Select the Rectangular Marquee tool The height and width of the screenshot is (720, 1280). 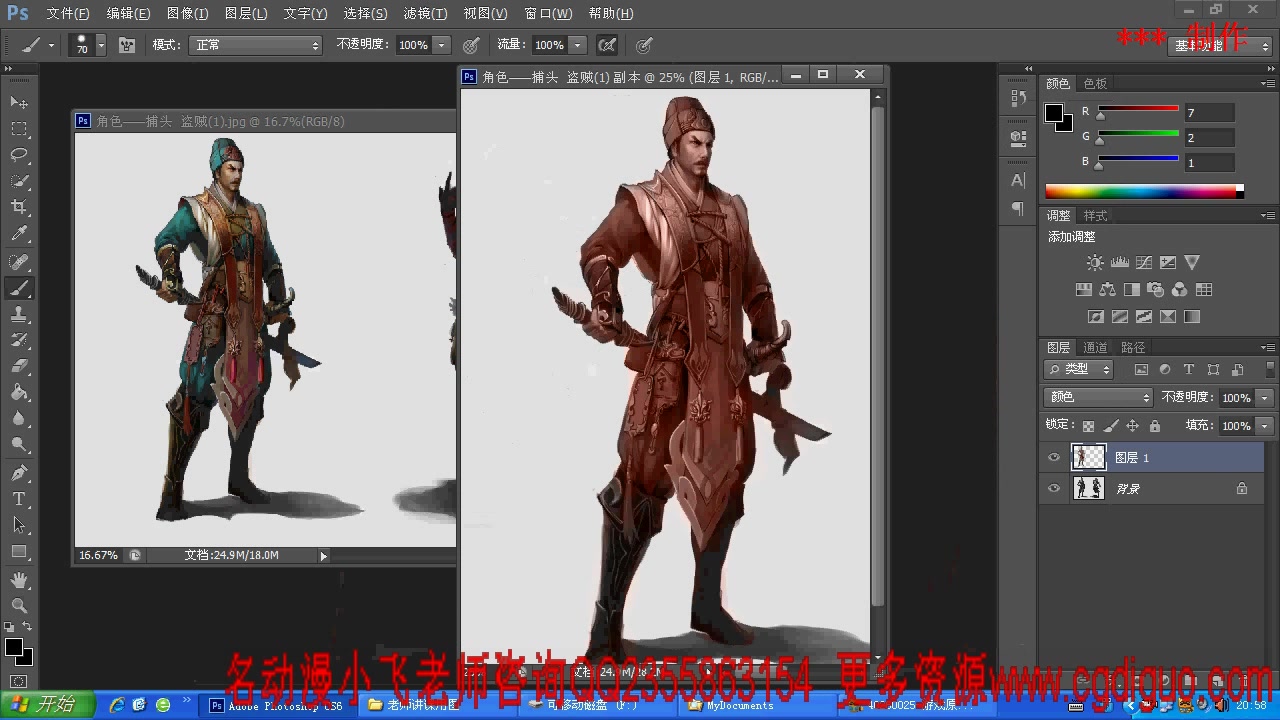tap(19, 129)
